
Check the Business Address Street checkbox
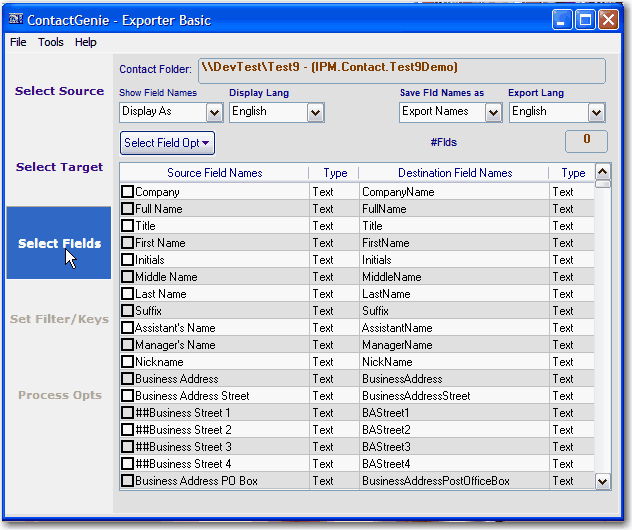pyautogui.click(x=128, y=395)
